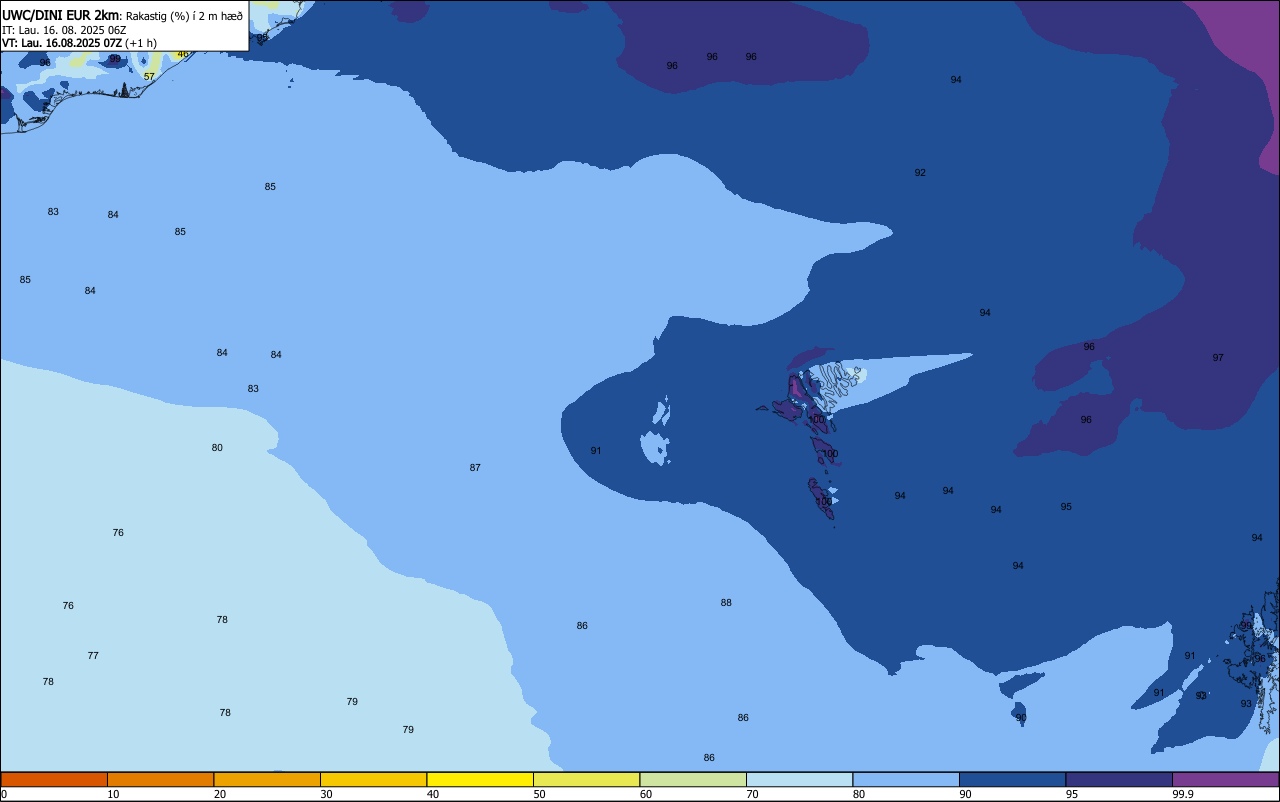Select the '20' tick label on color scale
The height and width of the screenshot is (802, 1280).
click(x=220, y=794)
